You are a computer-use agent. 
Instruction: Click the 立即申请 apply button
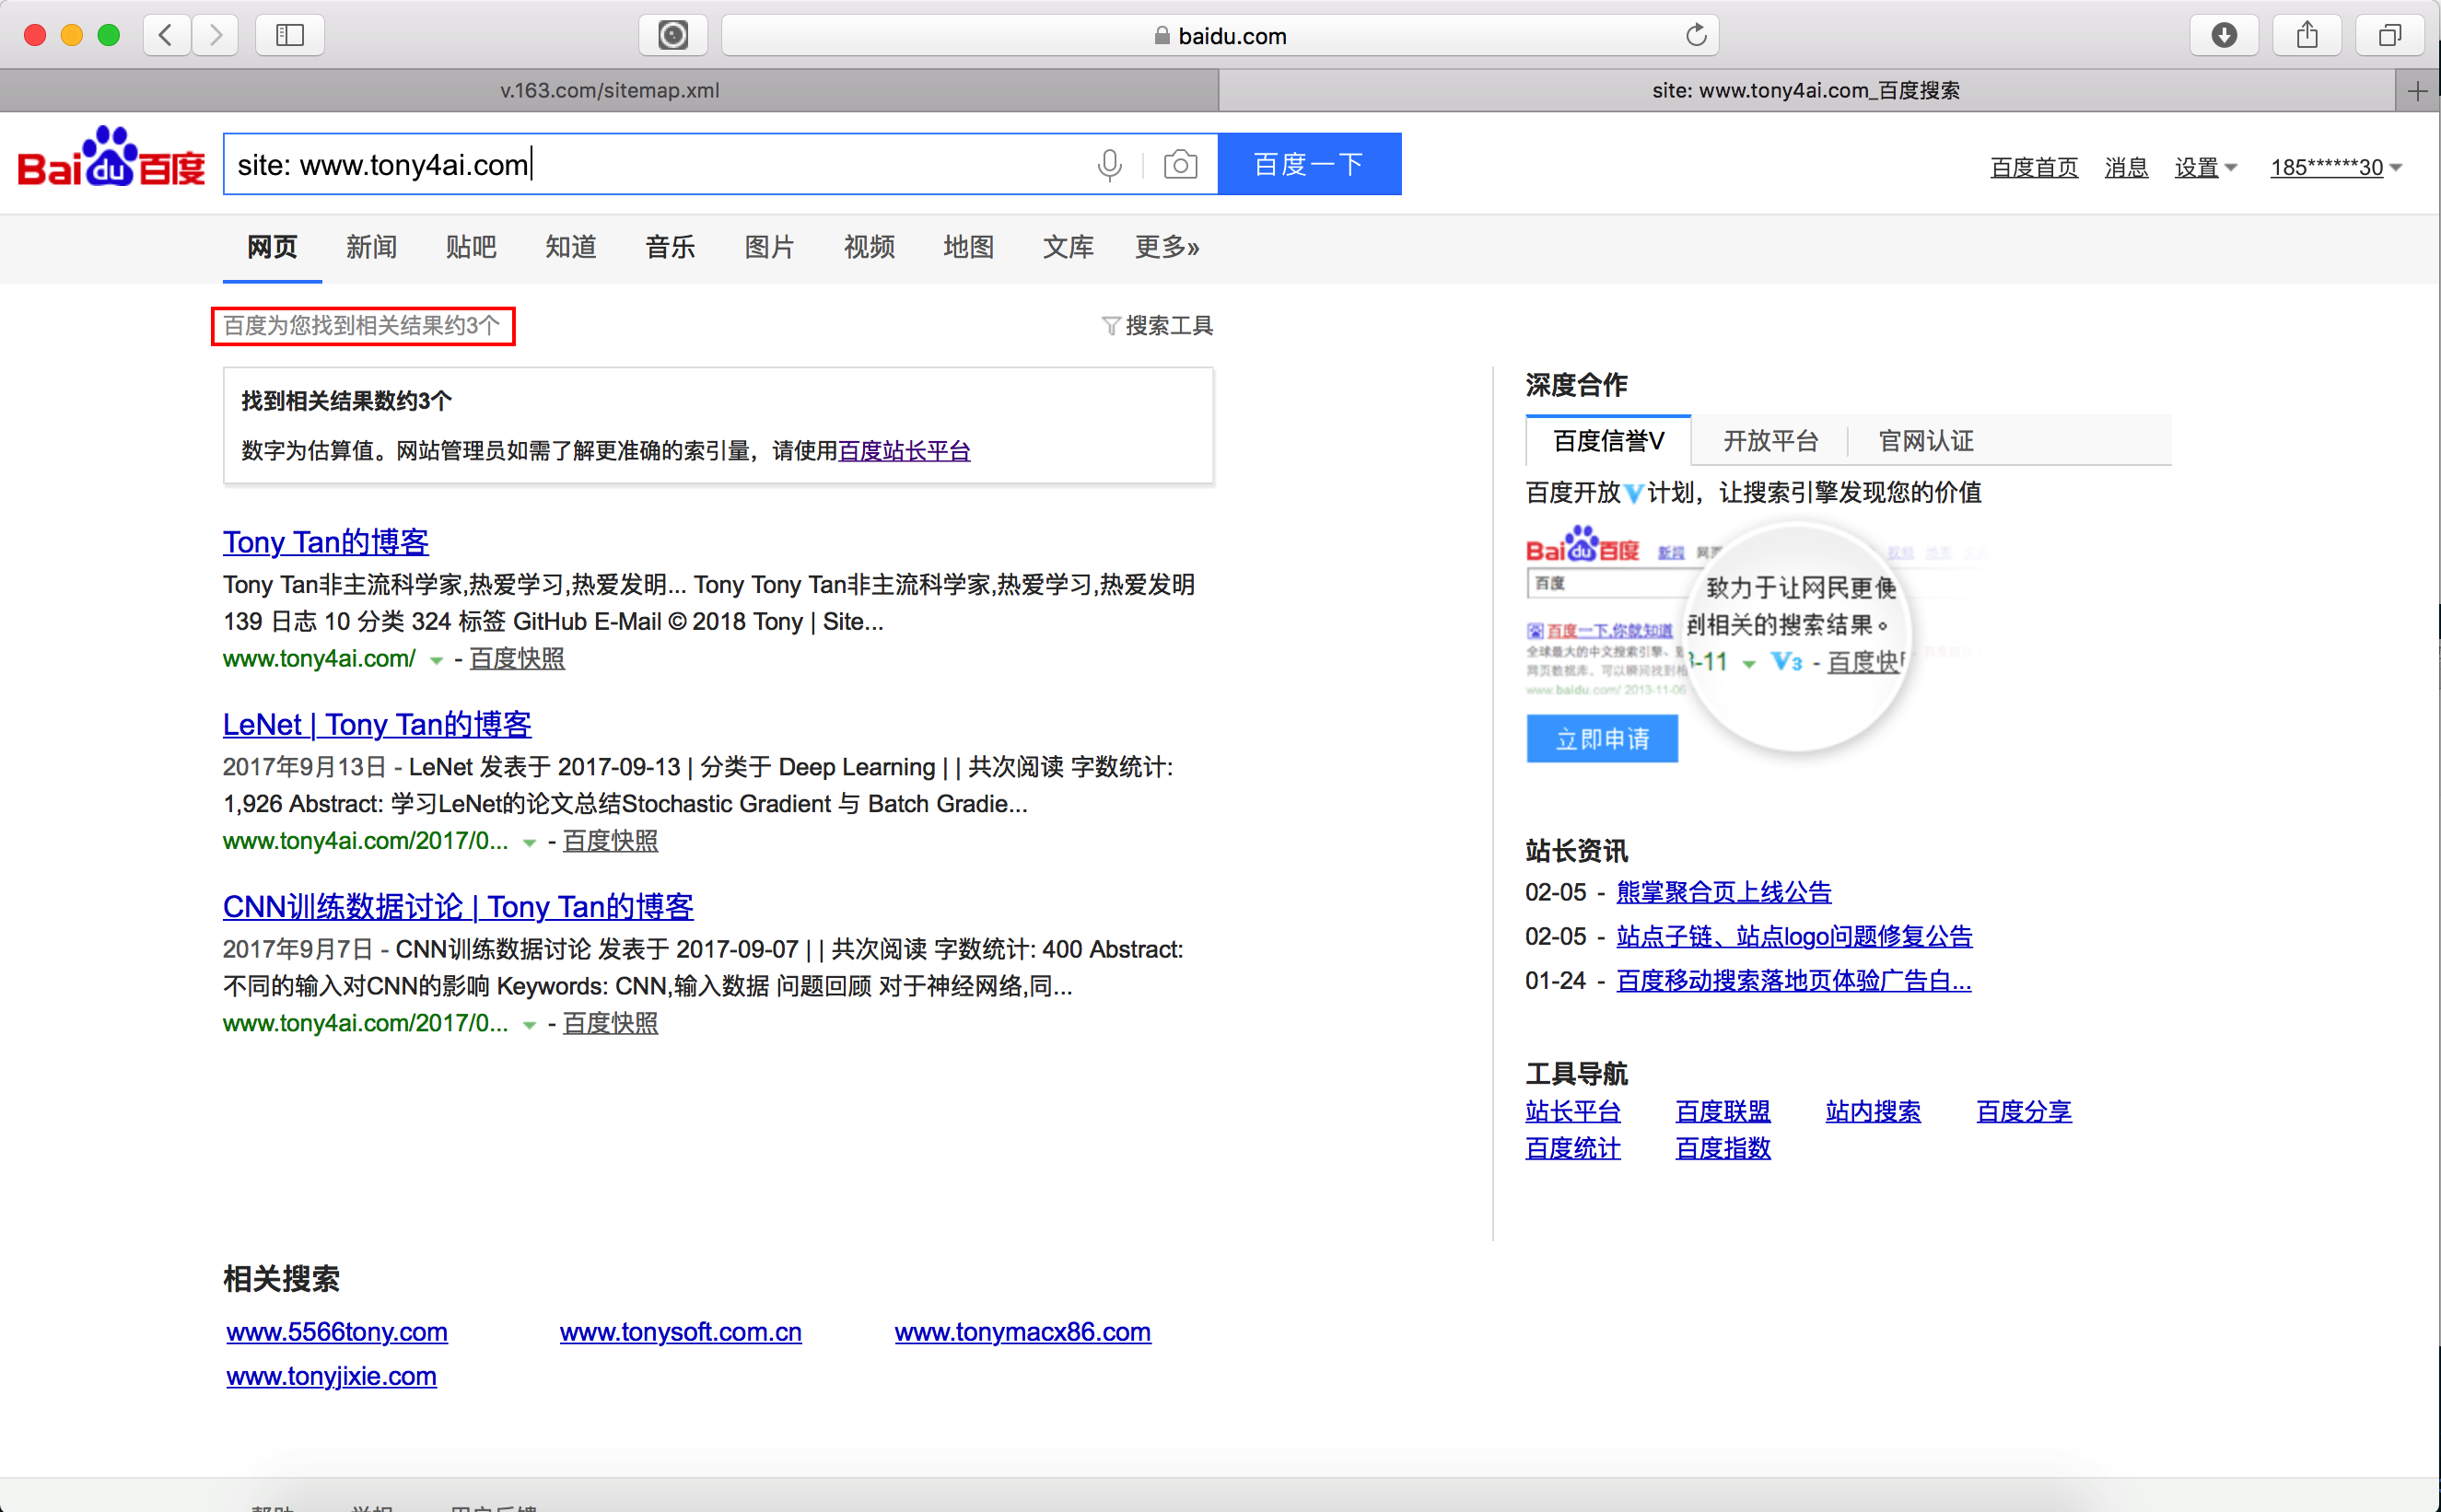click(1601, 739)
